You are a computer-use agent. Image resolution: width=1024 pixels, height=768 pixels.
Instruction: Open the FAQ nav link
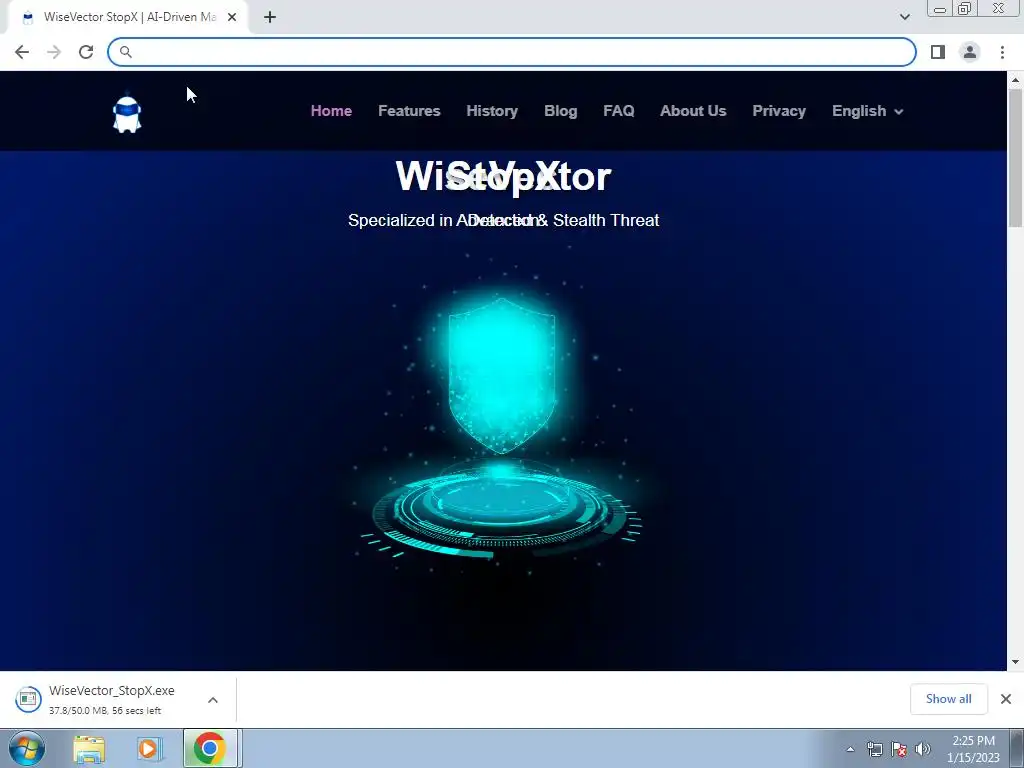(618, 111)
